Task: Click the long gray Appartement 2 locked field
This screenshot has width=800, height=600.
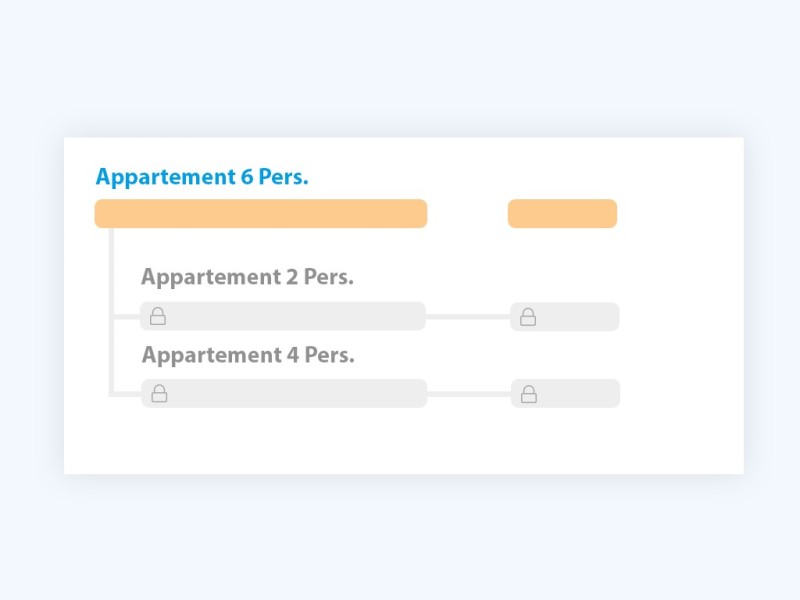Action: tap(290, 316)
